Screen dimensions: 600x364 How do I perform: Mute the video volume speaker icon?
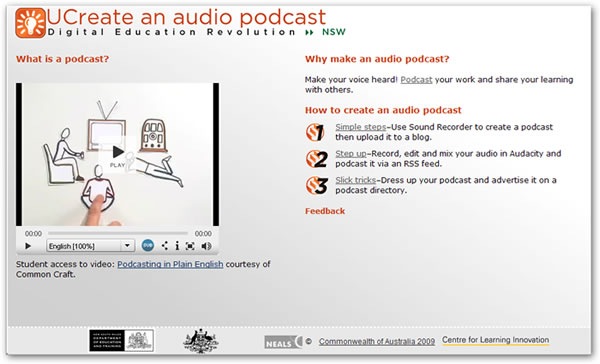(x=206, y=246)
